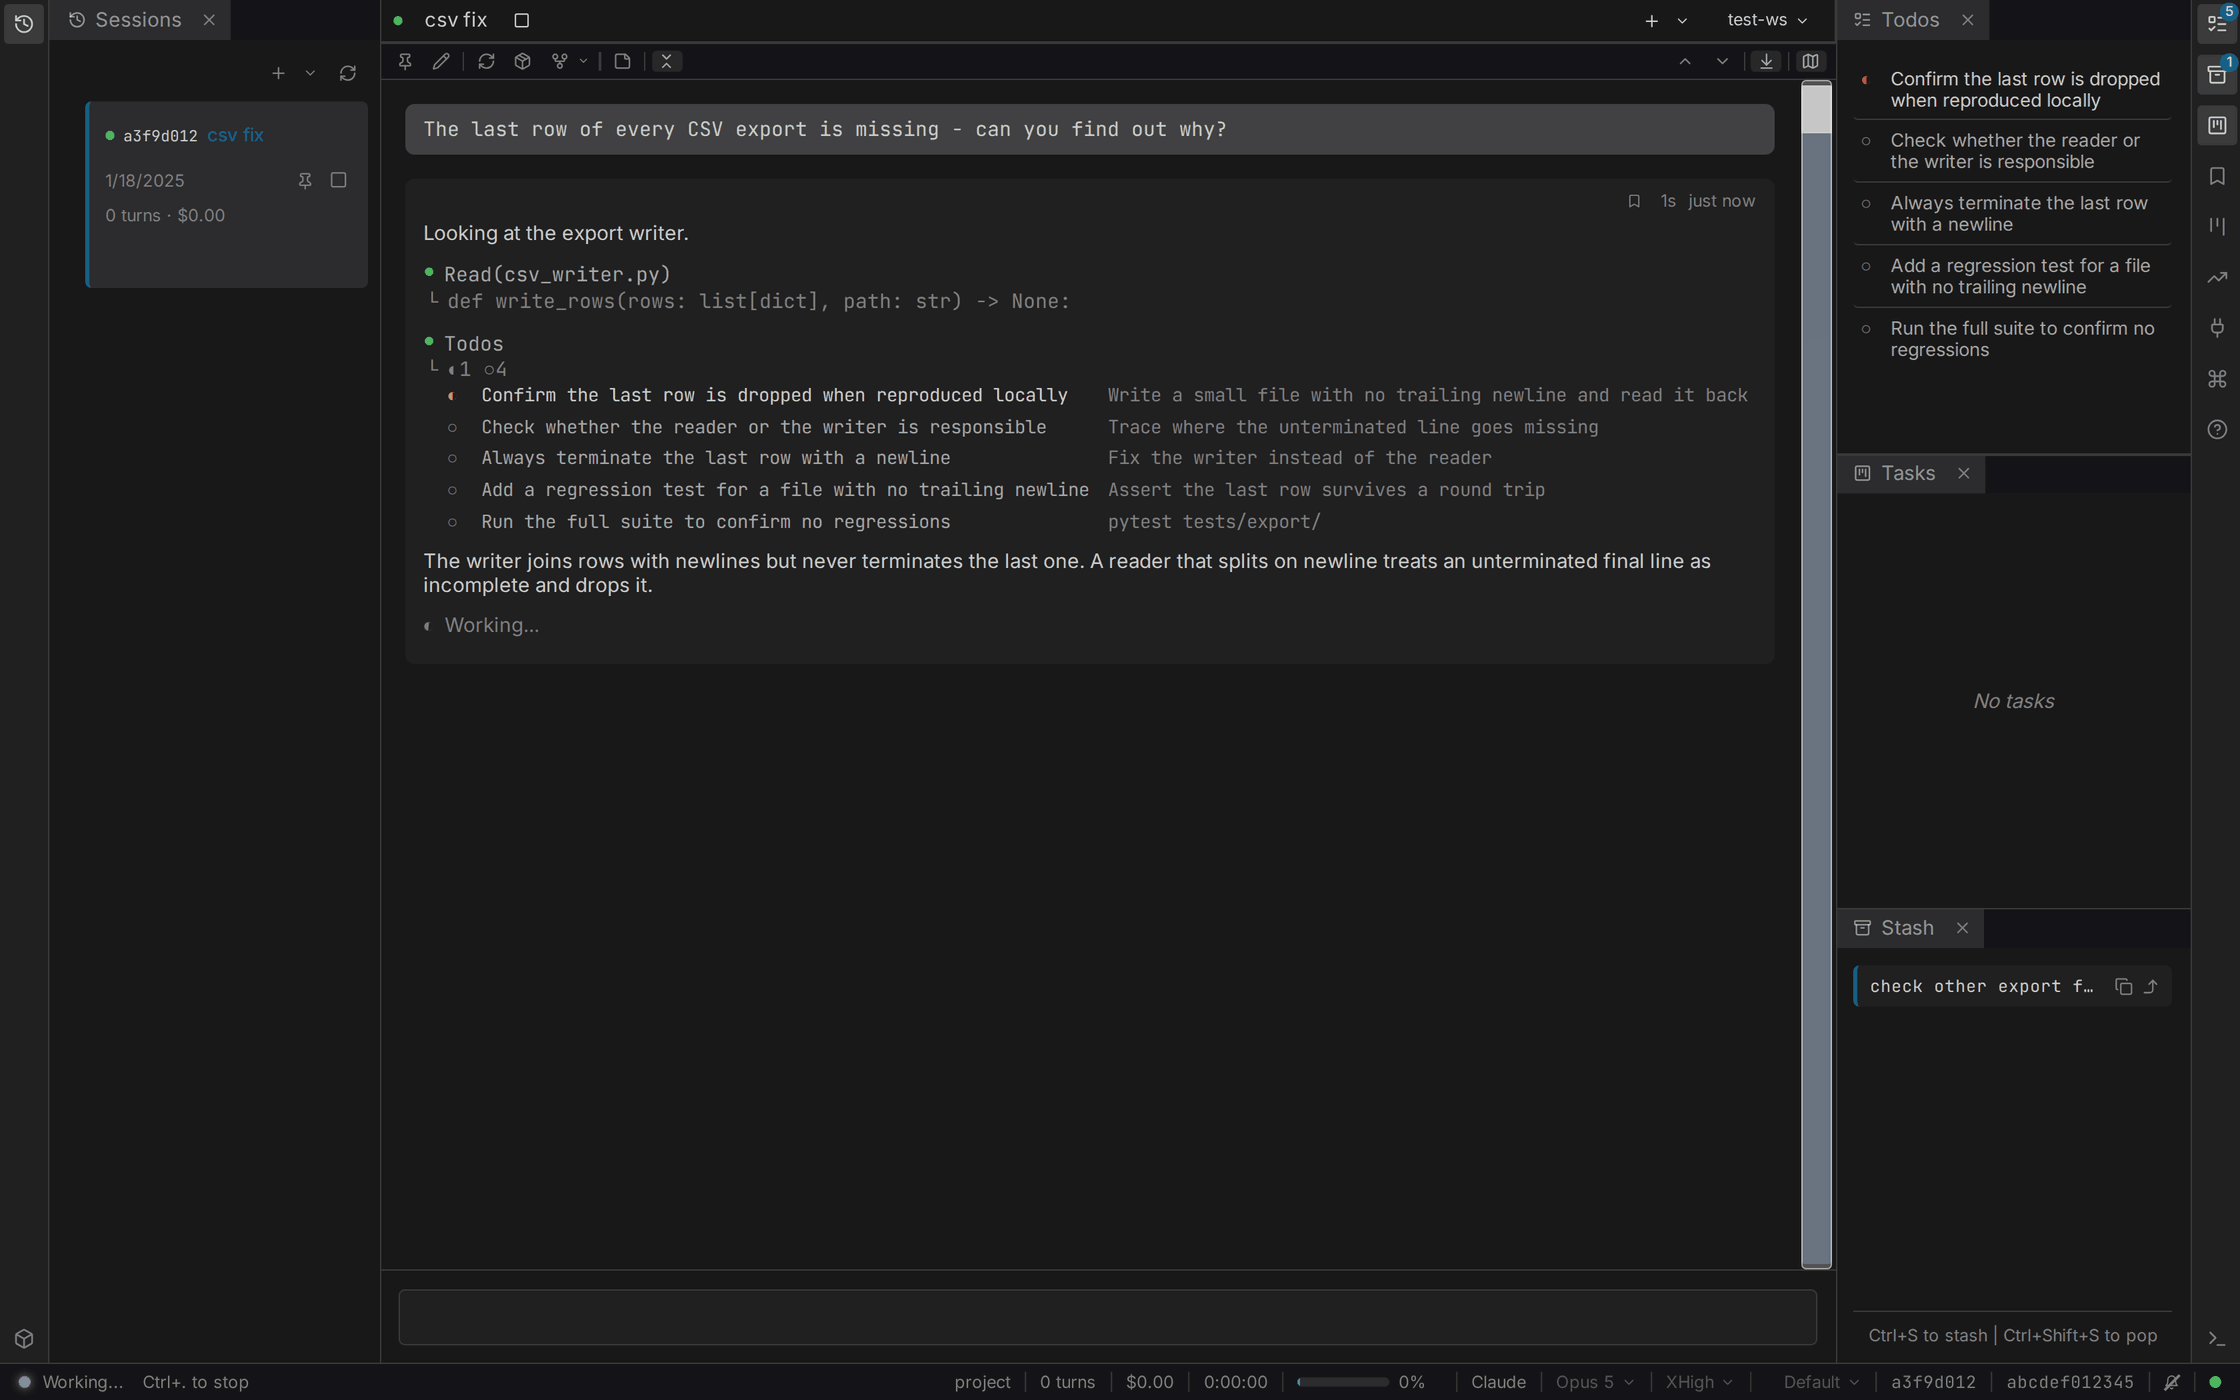Toggle auto-scroll to bottom arrow button
Viewport: 2240px width, 1400px height.
[1767, 61]
